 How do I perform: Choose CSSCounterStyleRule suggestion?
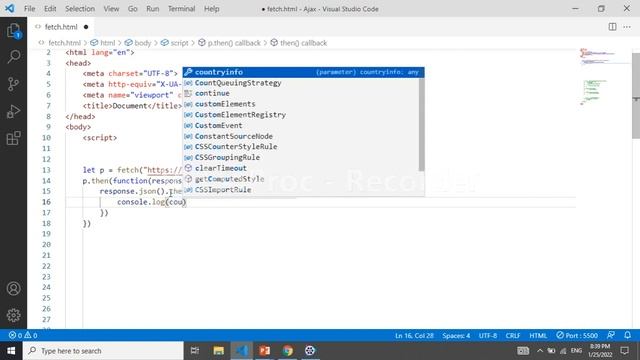pyautogui.click(x=301, y=147)
